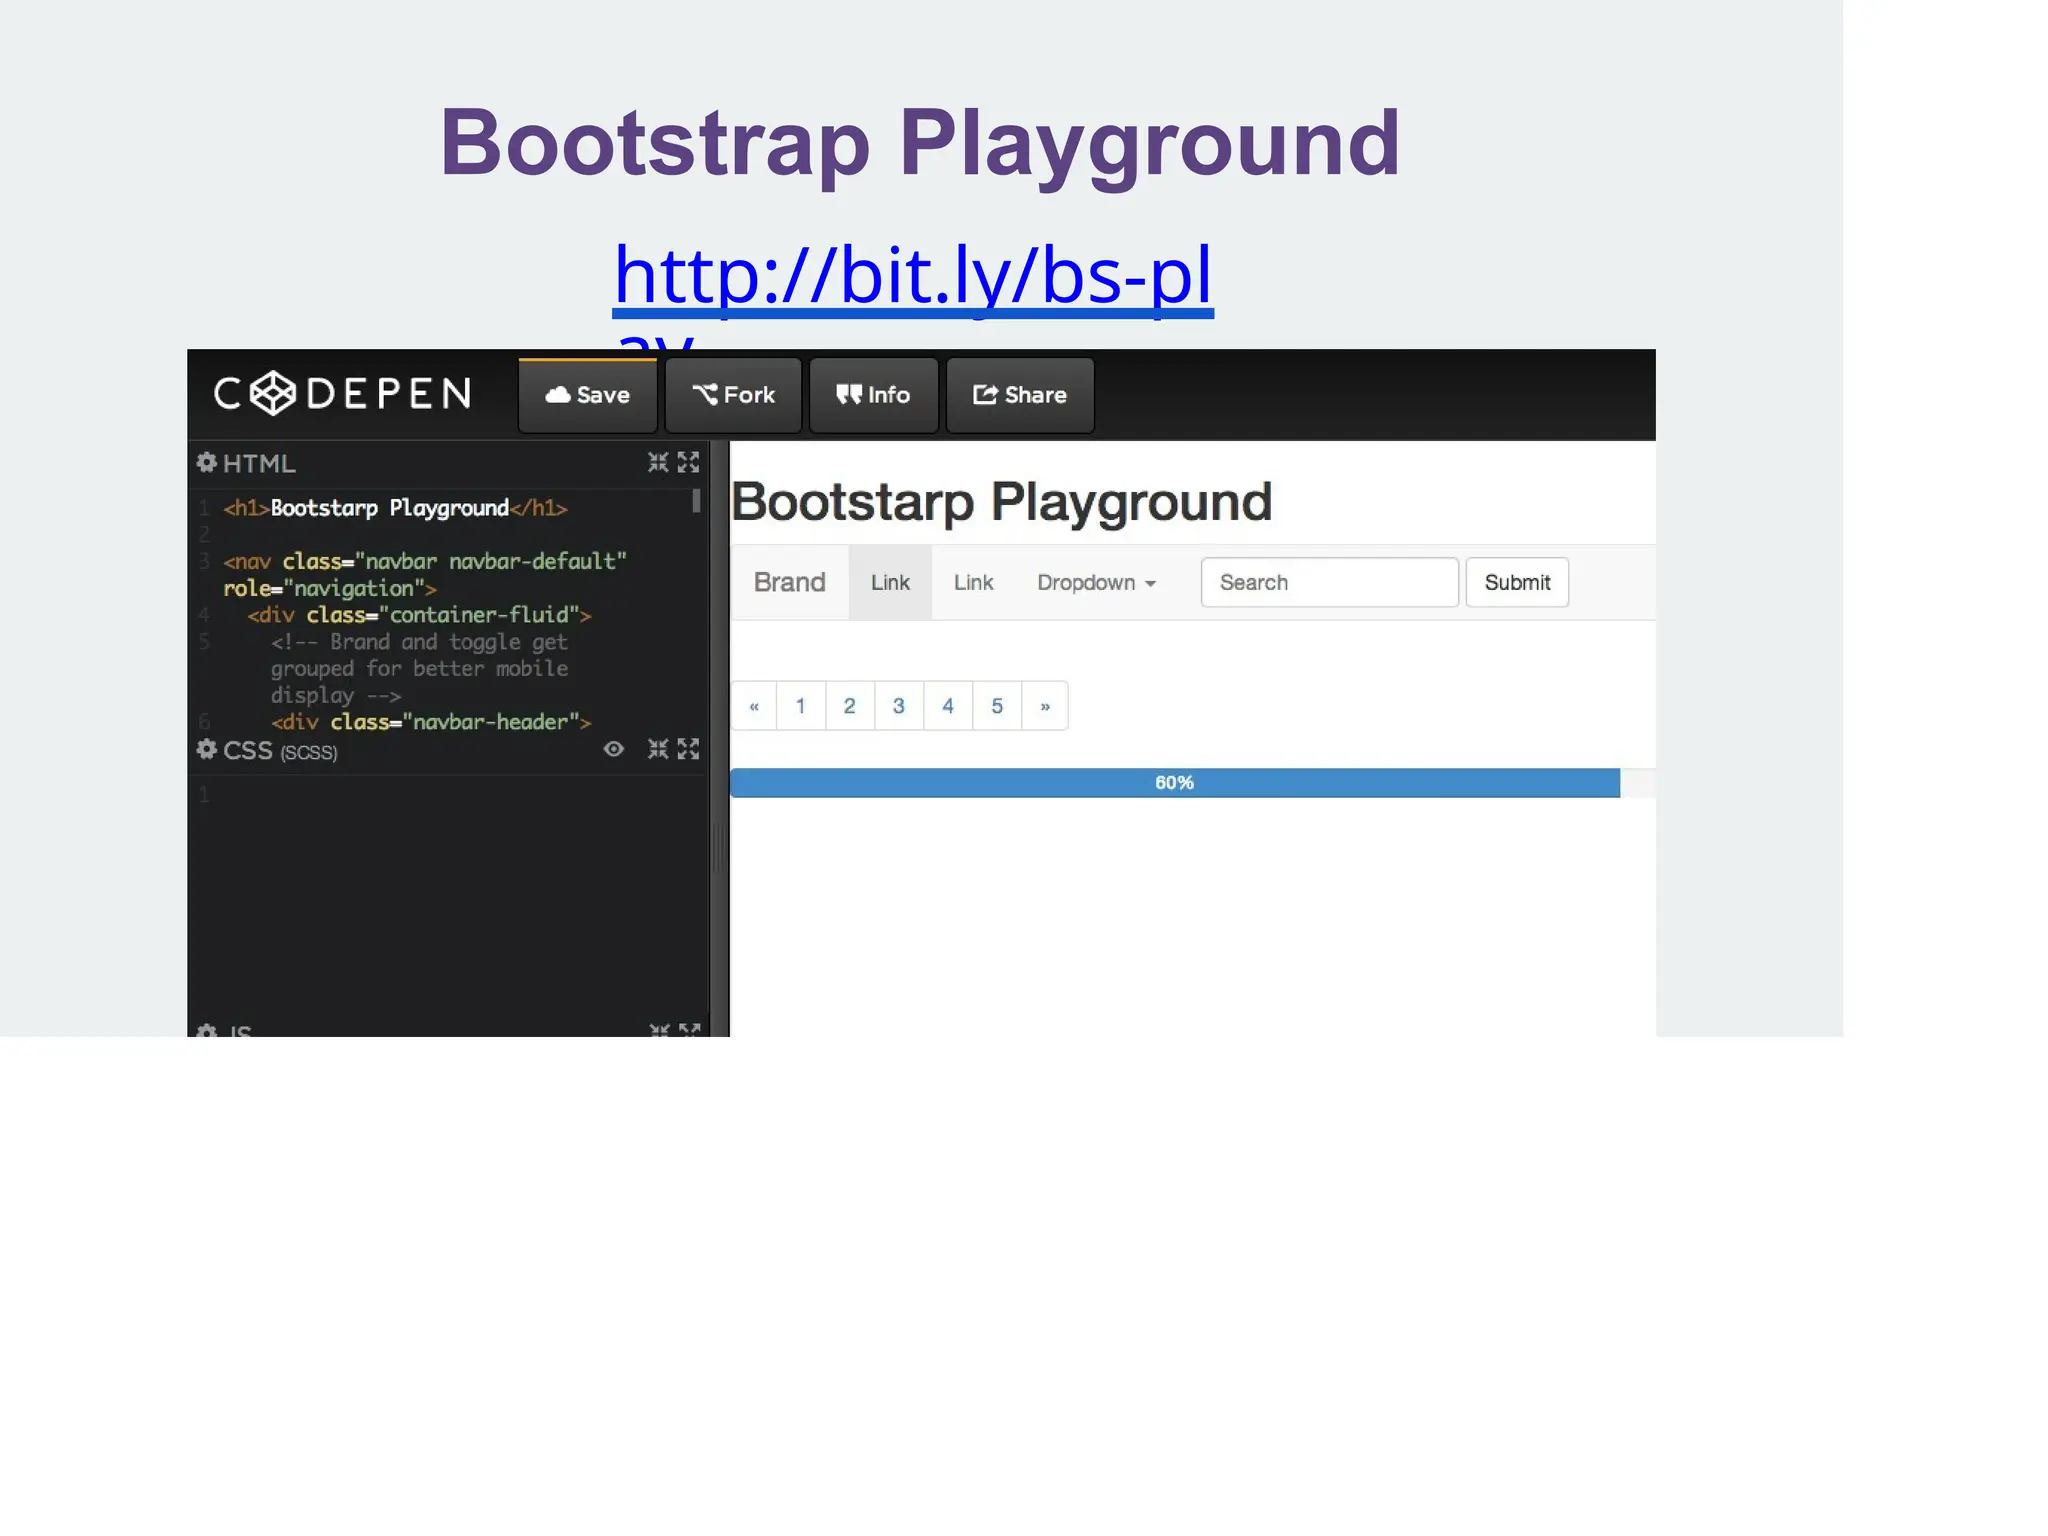2048x1536 pixels.
Task: Focus the Search input field
Action: pos(1329,582)
